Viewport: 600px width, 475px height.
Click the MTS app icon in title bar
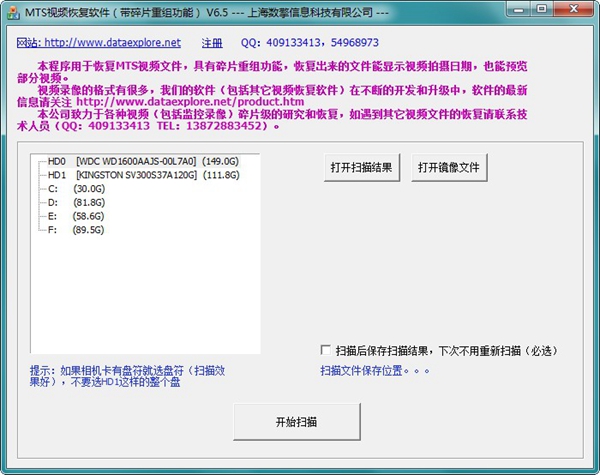[x=13, y=12]
